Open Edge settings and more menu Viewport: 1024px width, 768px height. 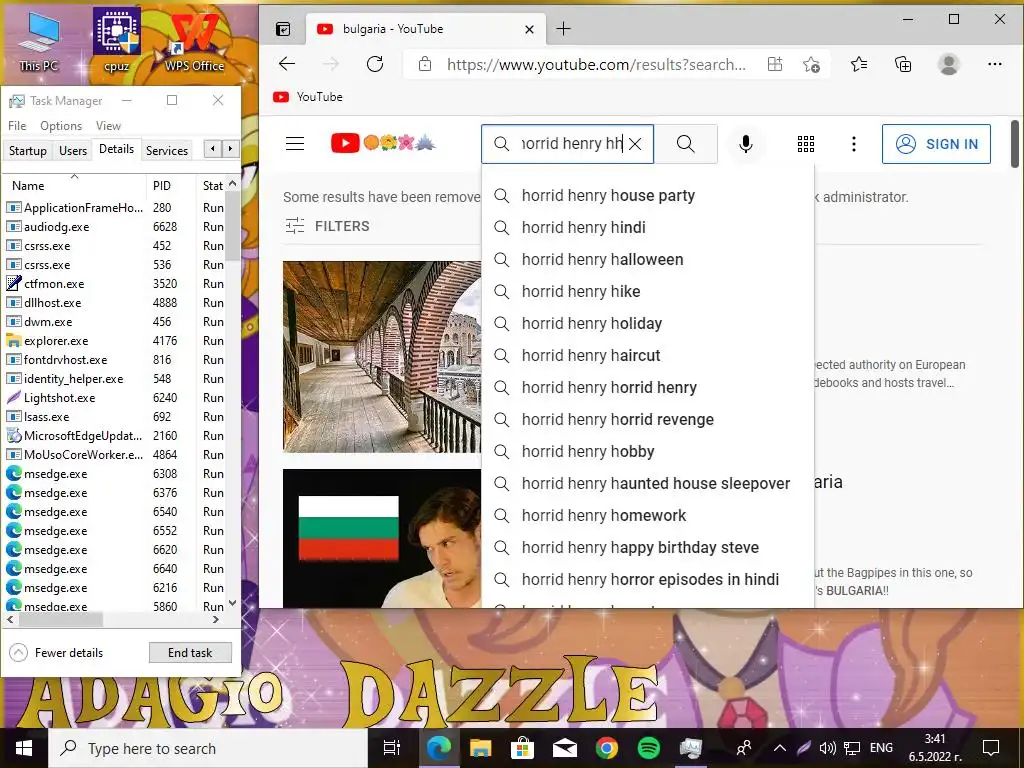pos(995,64)
